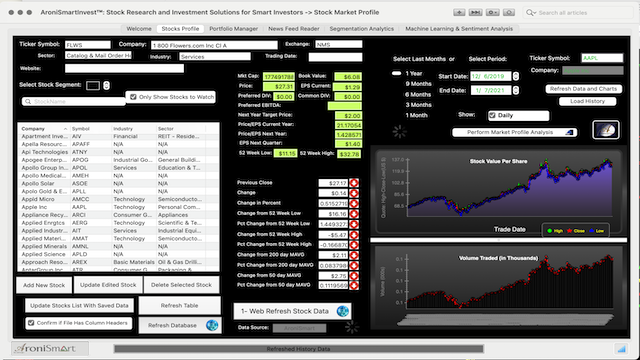Click the Ticker Symbol field showing FLWS
Viewport: 640px width, 360px height.
tap(88, 44)
